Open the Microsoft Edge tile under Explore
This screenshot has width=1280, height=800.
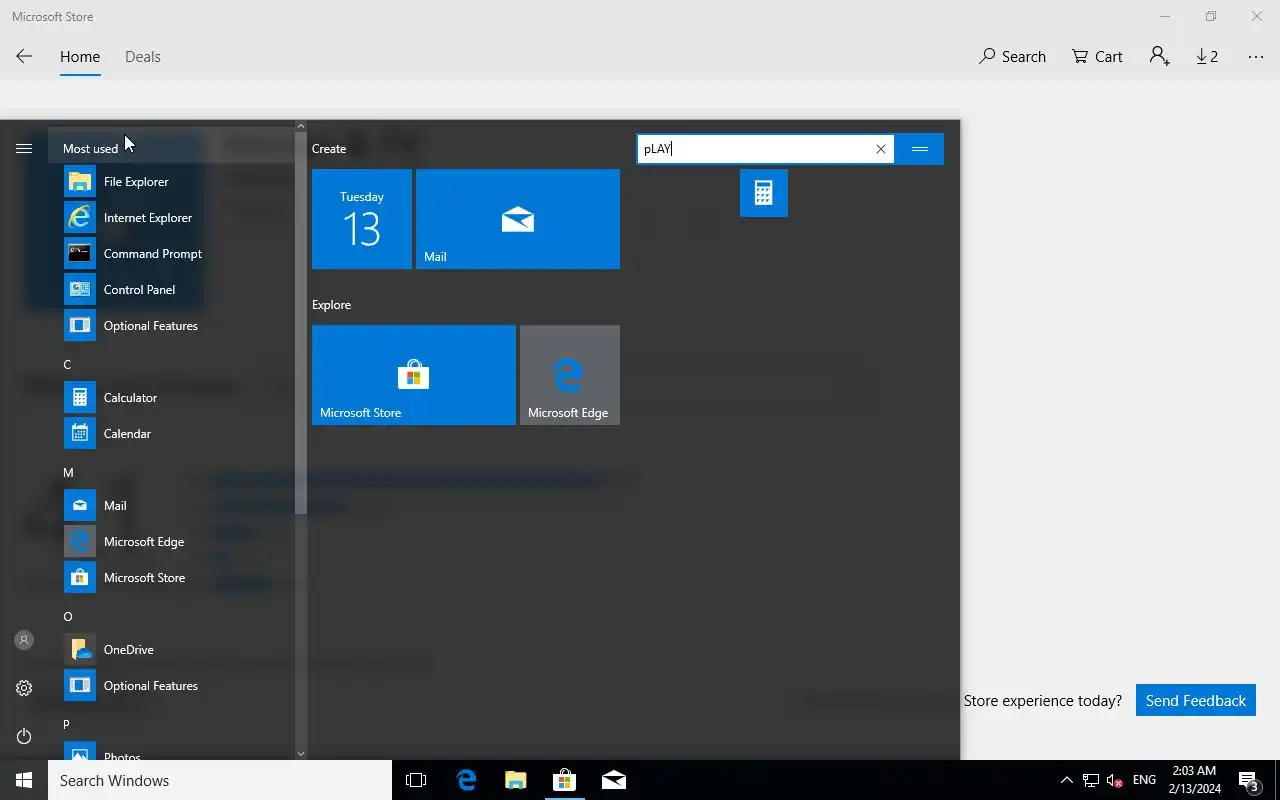(570, 375)
